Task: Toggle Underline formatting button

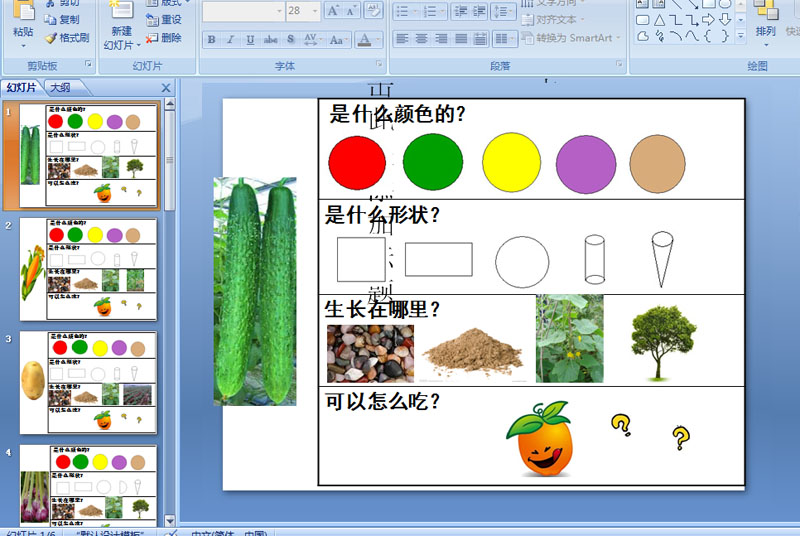Action: (250, 39)
